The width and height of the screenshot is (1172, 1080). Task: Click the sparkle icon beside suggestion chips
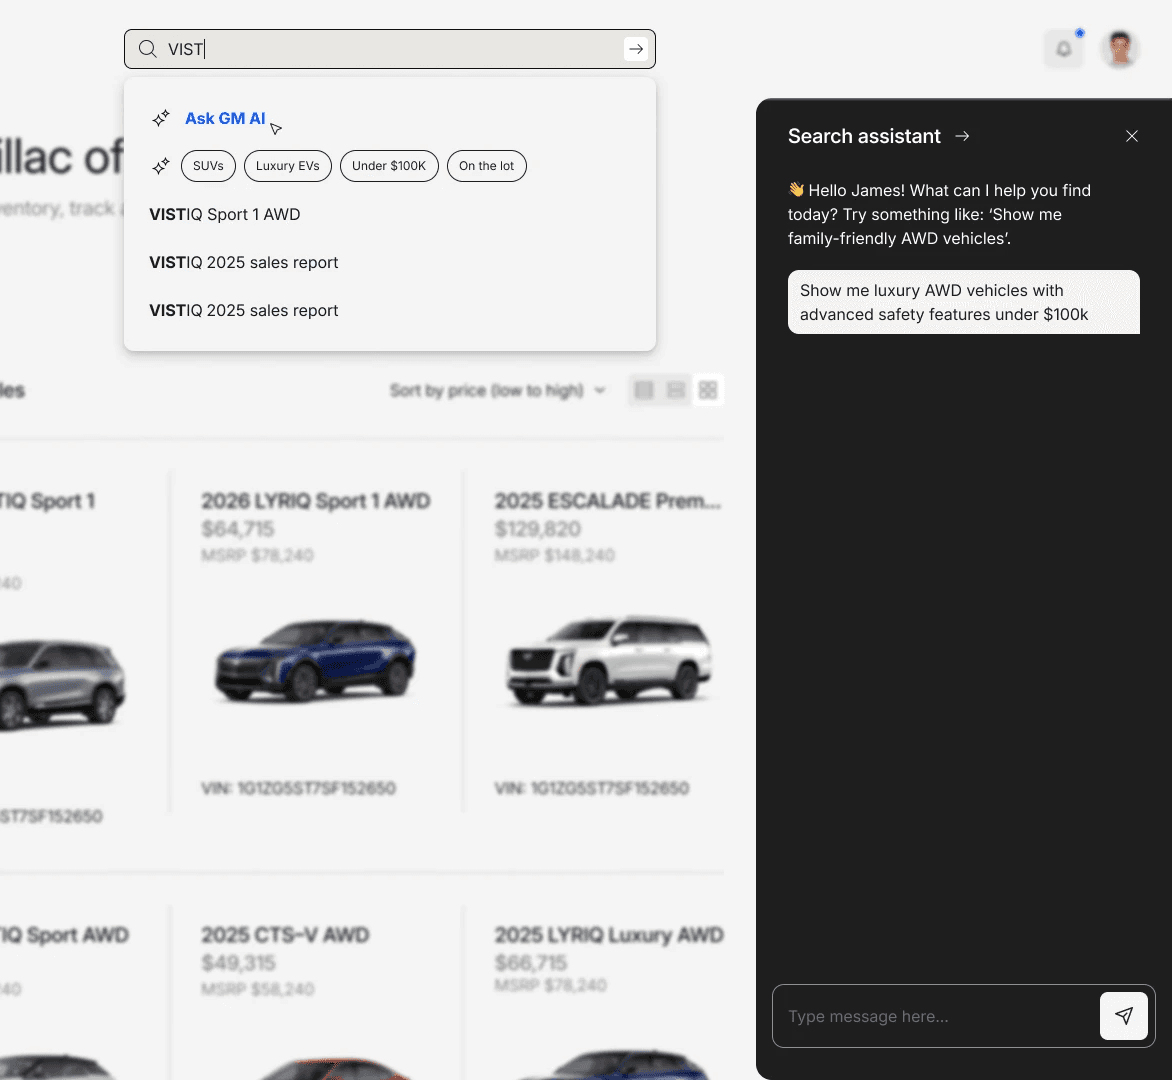(161, 166)
